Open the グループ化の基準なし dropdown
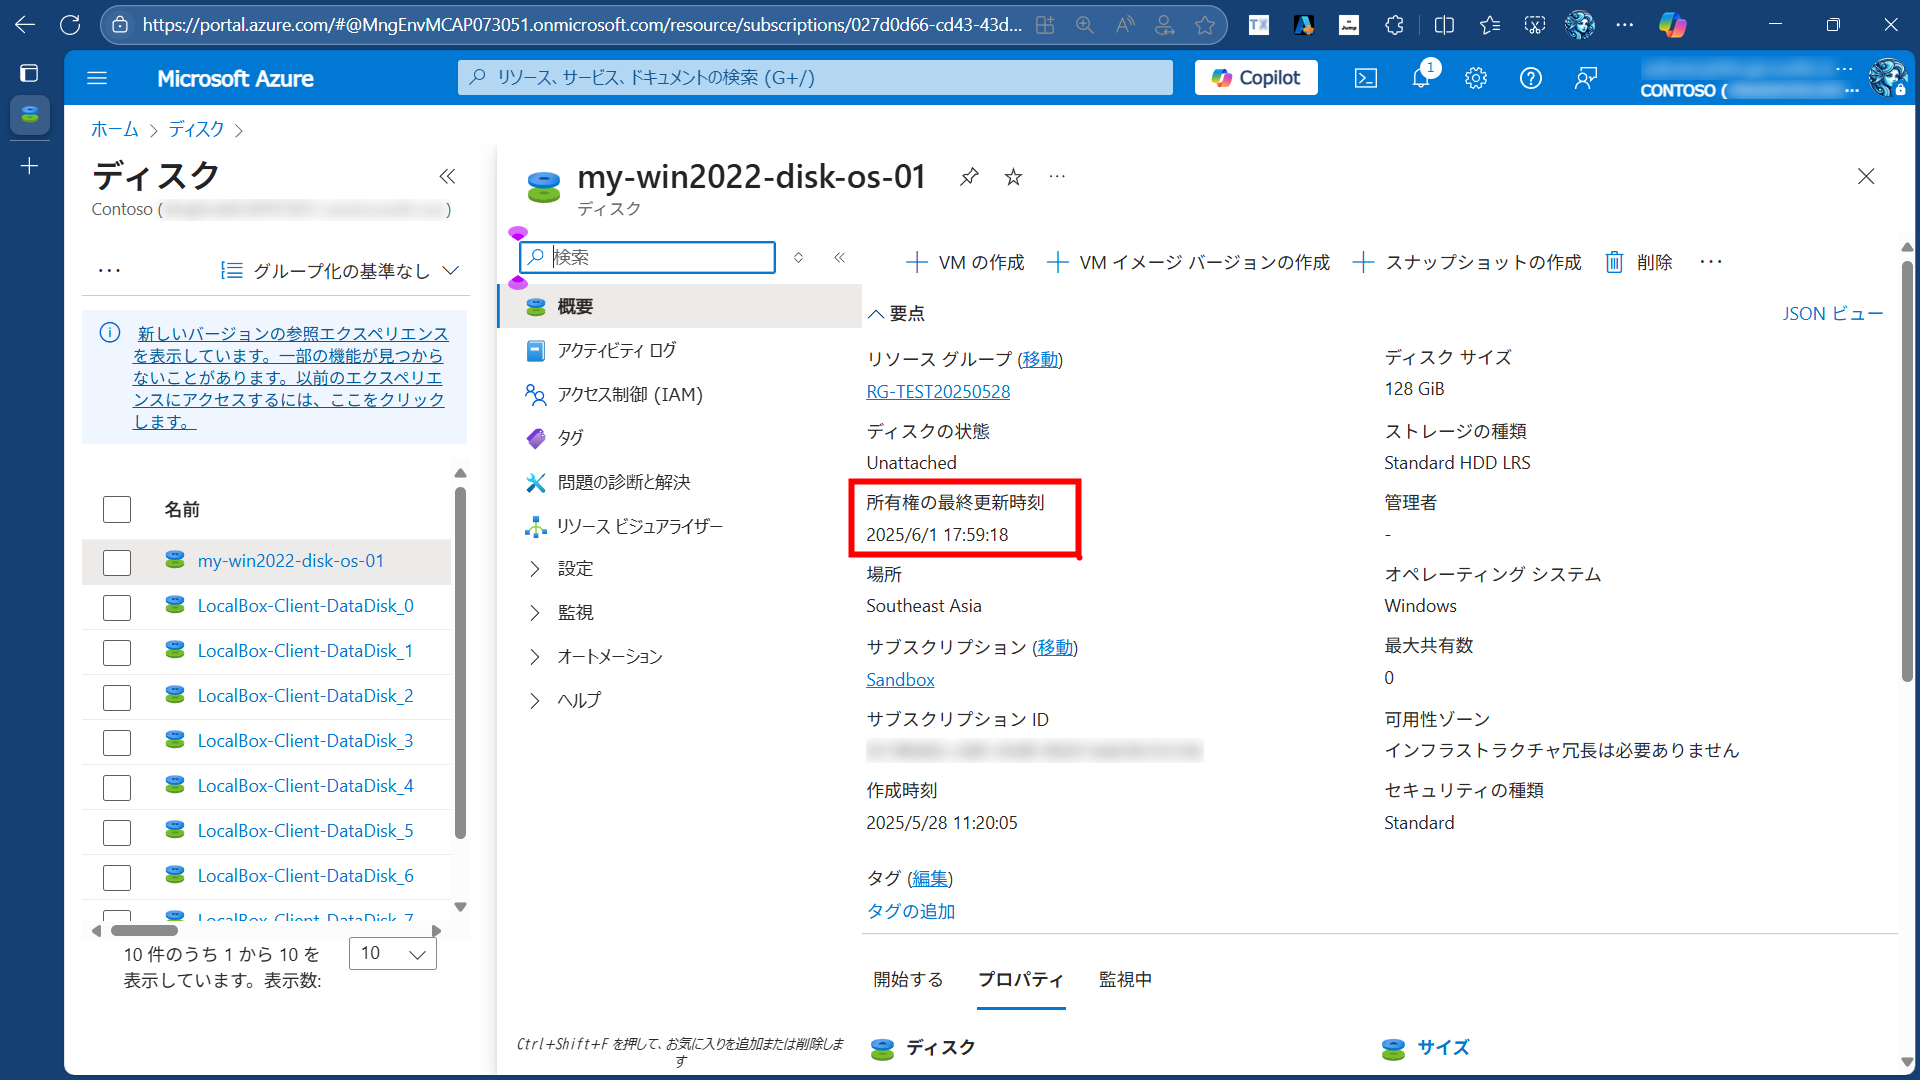The image size is (1920, 1080). pyautogui.click(x=339, y=271)
